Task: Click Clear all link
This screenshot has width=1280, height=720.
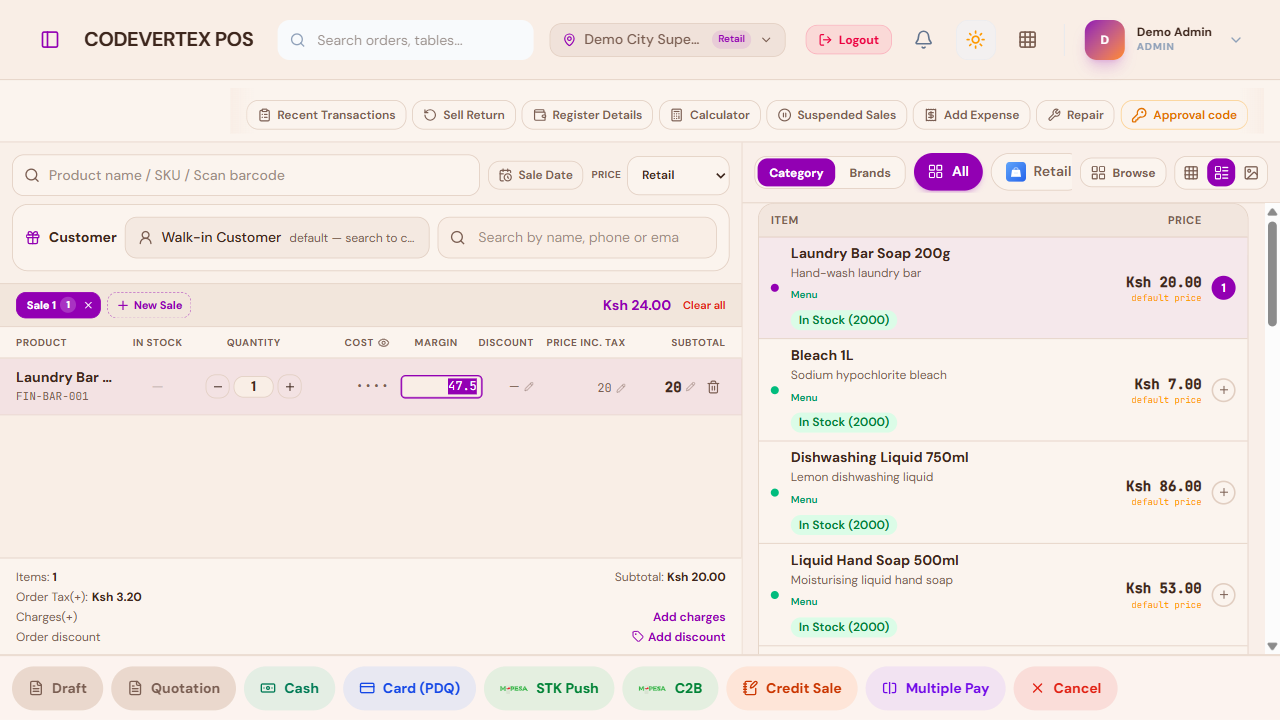Action: tap(704, 305)
